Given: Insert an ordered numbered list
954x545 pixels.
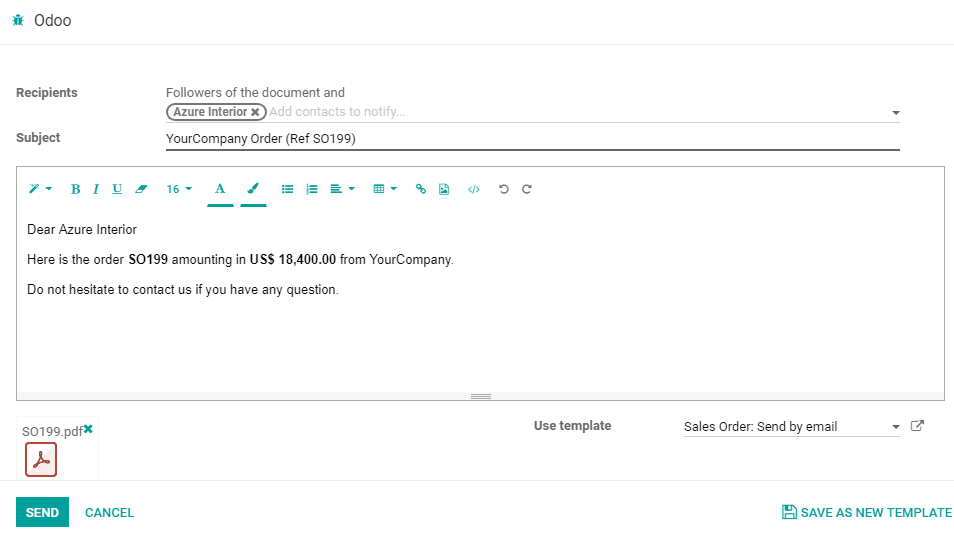Looking at the screenshot, I should tap(312, 189).
